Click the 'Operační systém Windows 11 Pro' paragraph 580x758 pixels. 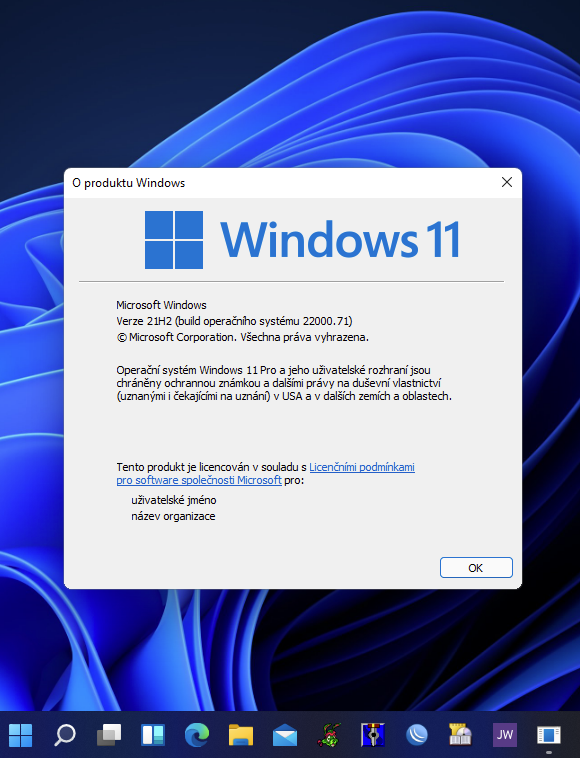pos(284,383)
